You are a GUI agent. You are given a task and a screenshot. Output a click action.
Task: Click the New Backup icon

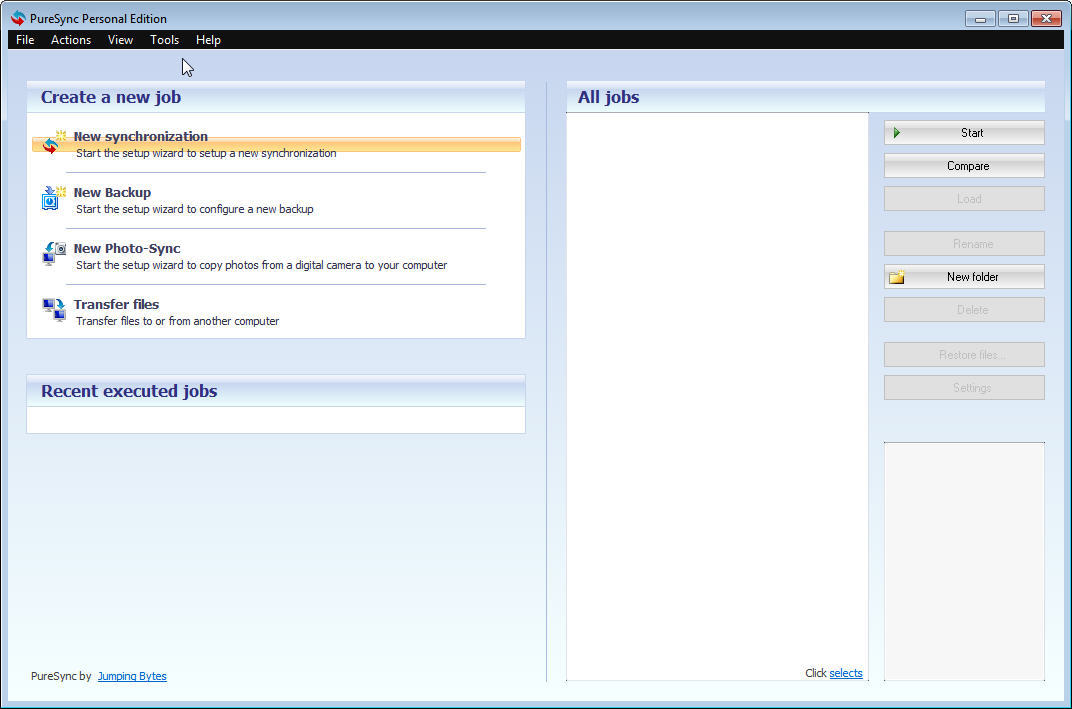pyautogui.click(x=53, y=198)
